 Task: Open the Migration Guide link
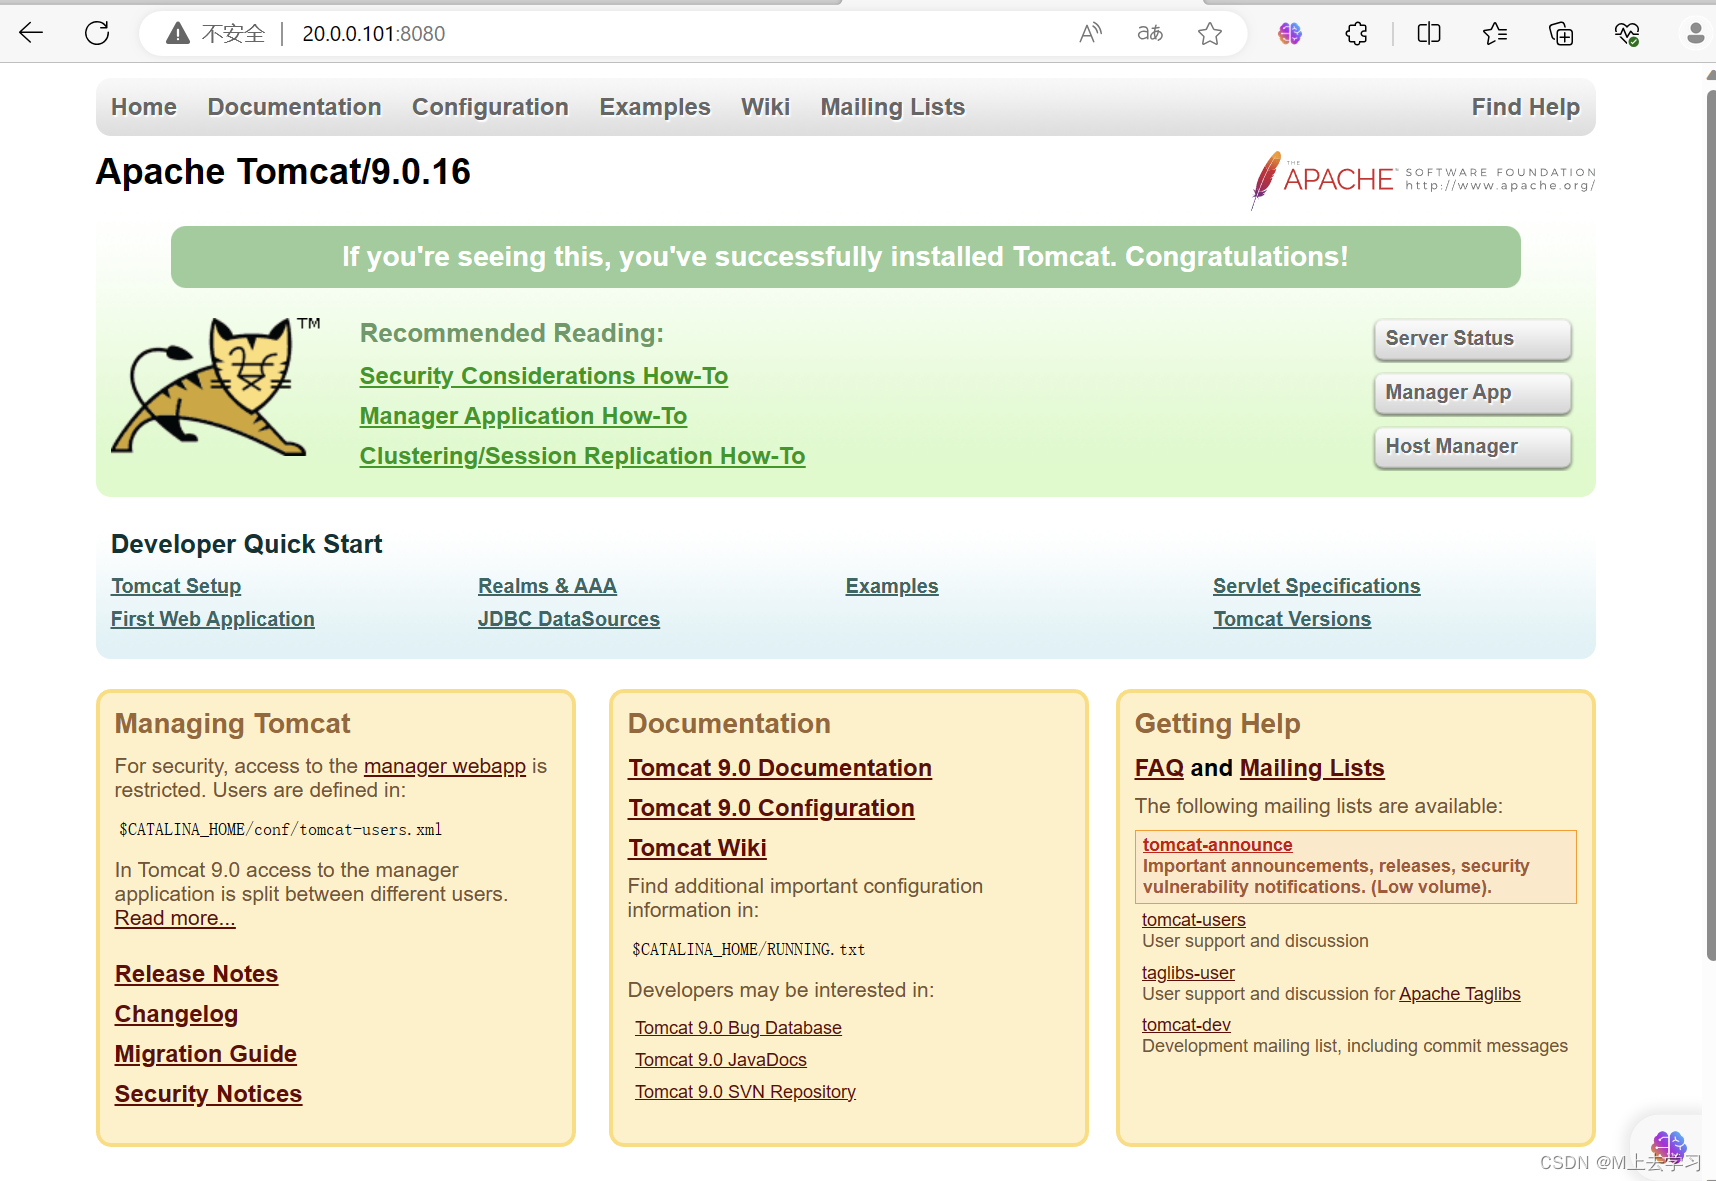click(205, 1054)
